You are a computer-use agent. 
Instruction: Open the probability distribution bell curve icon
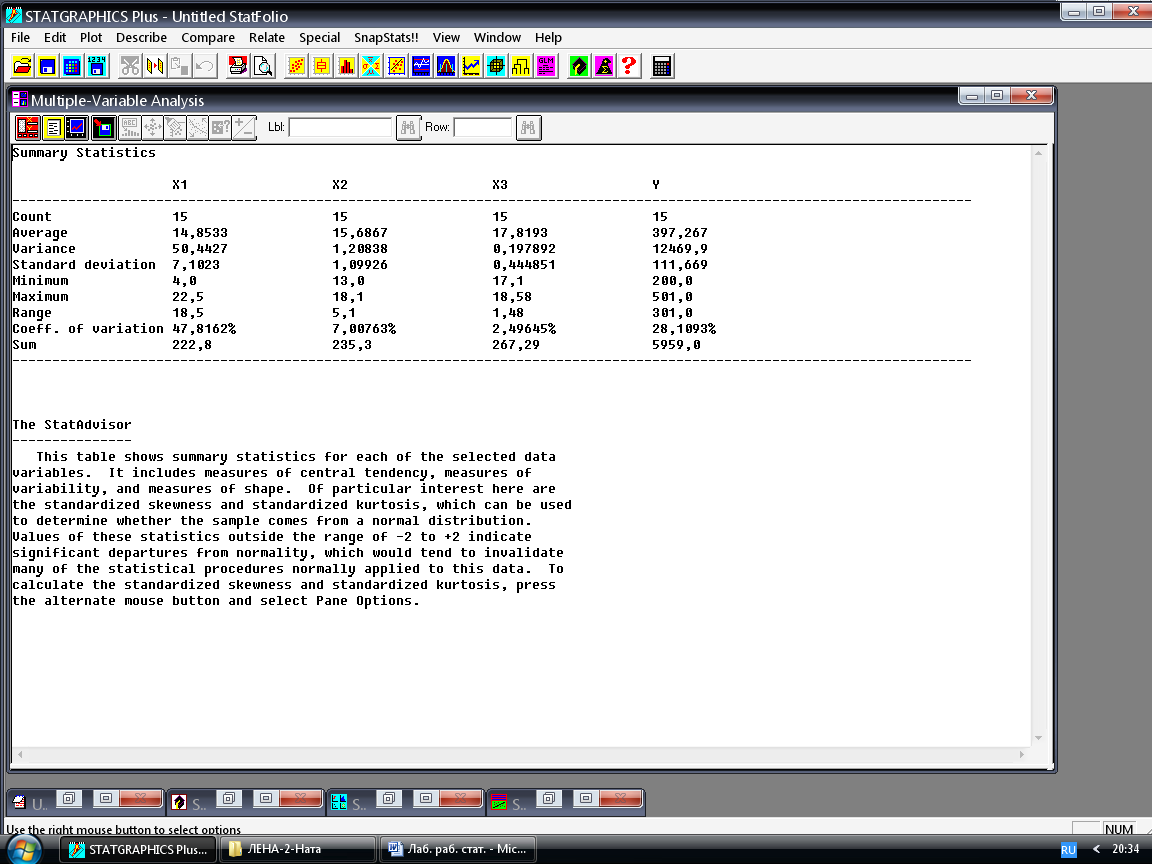point(446,66)
